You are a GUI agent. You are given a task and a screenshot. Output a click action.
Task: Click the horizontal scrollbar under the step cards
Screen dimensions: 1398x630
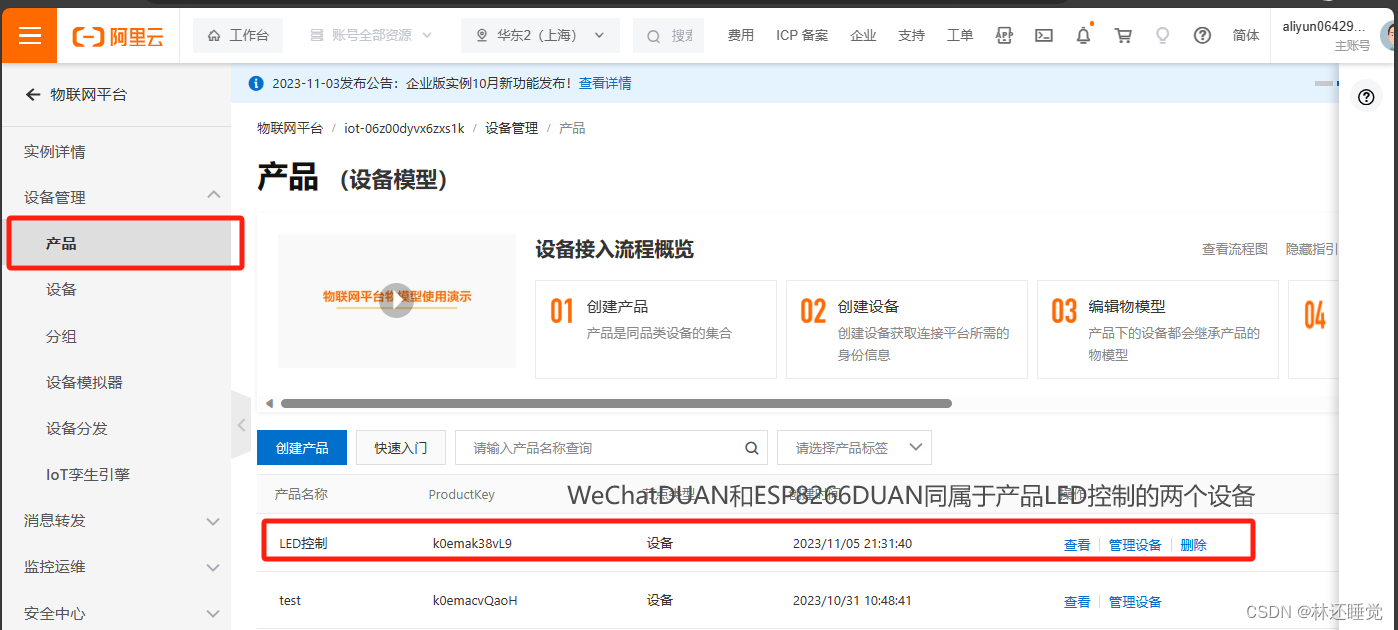(x=616, y=403)
